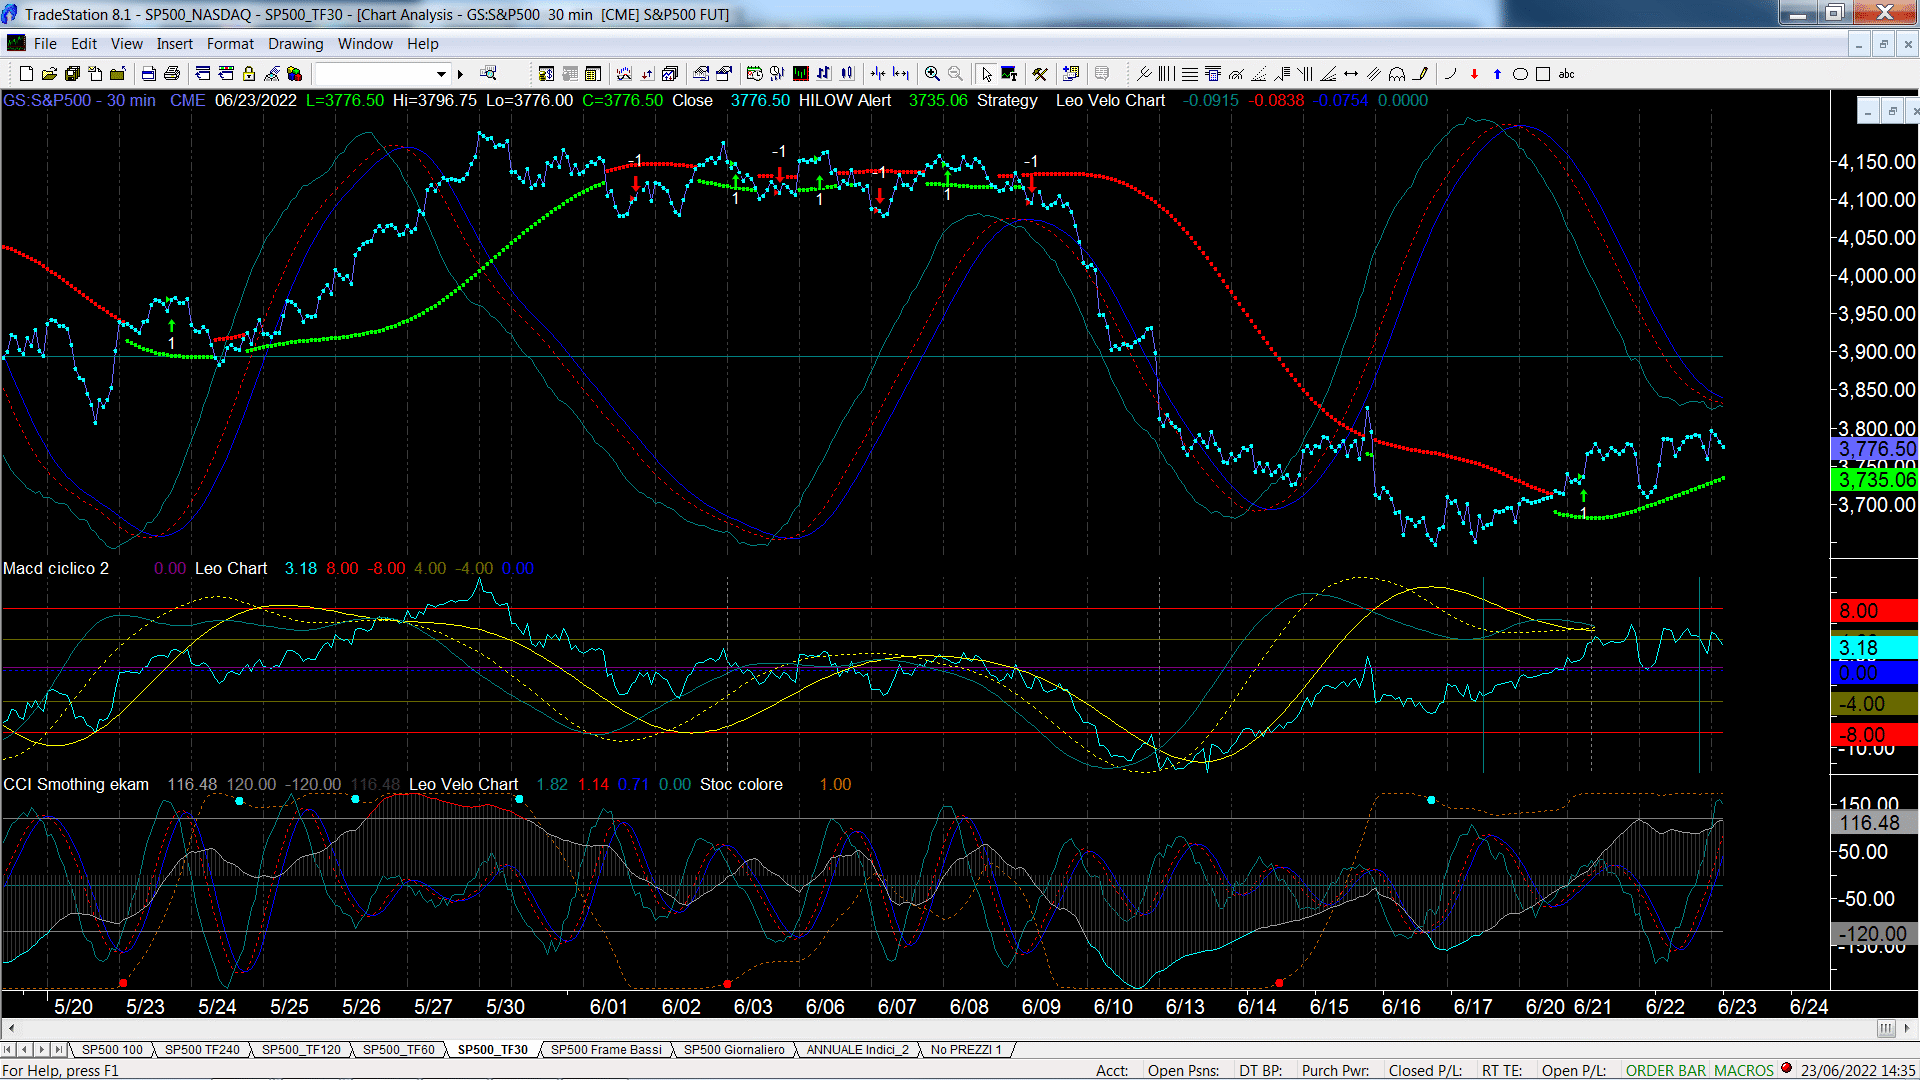Click the Zoom Out magnifier icon

pyautogui.click(x=956, y=74)
